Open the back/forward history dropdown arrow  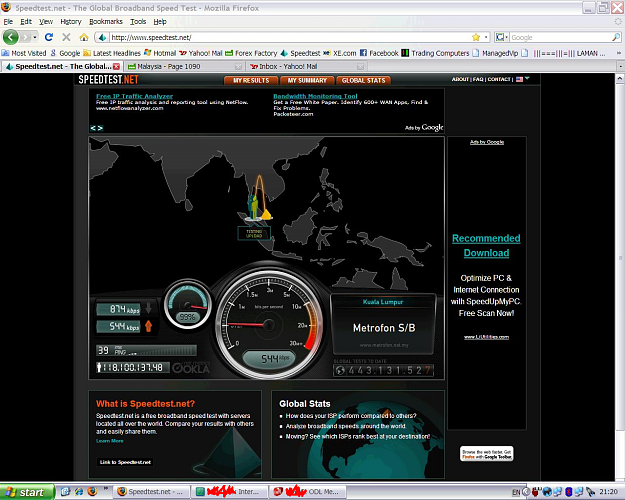[35, 37]
